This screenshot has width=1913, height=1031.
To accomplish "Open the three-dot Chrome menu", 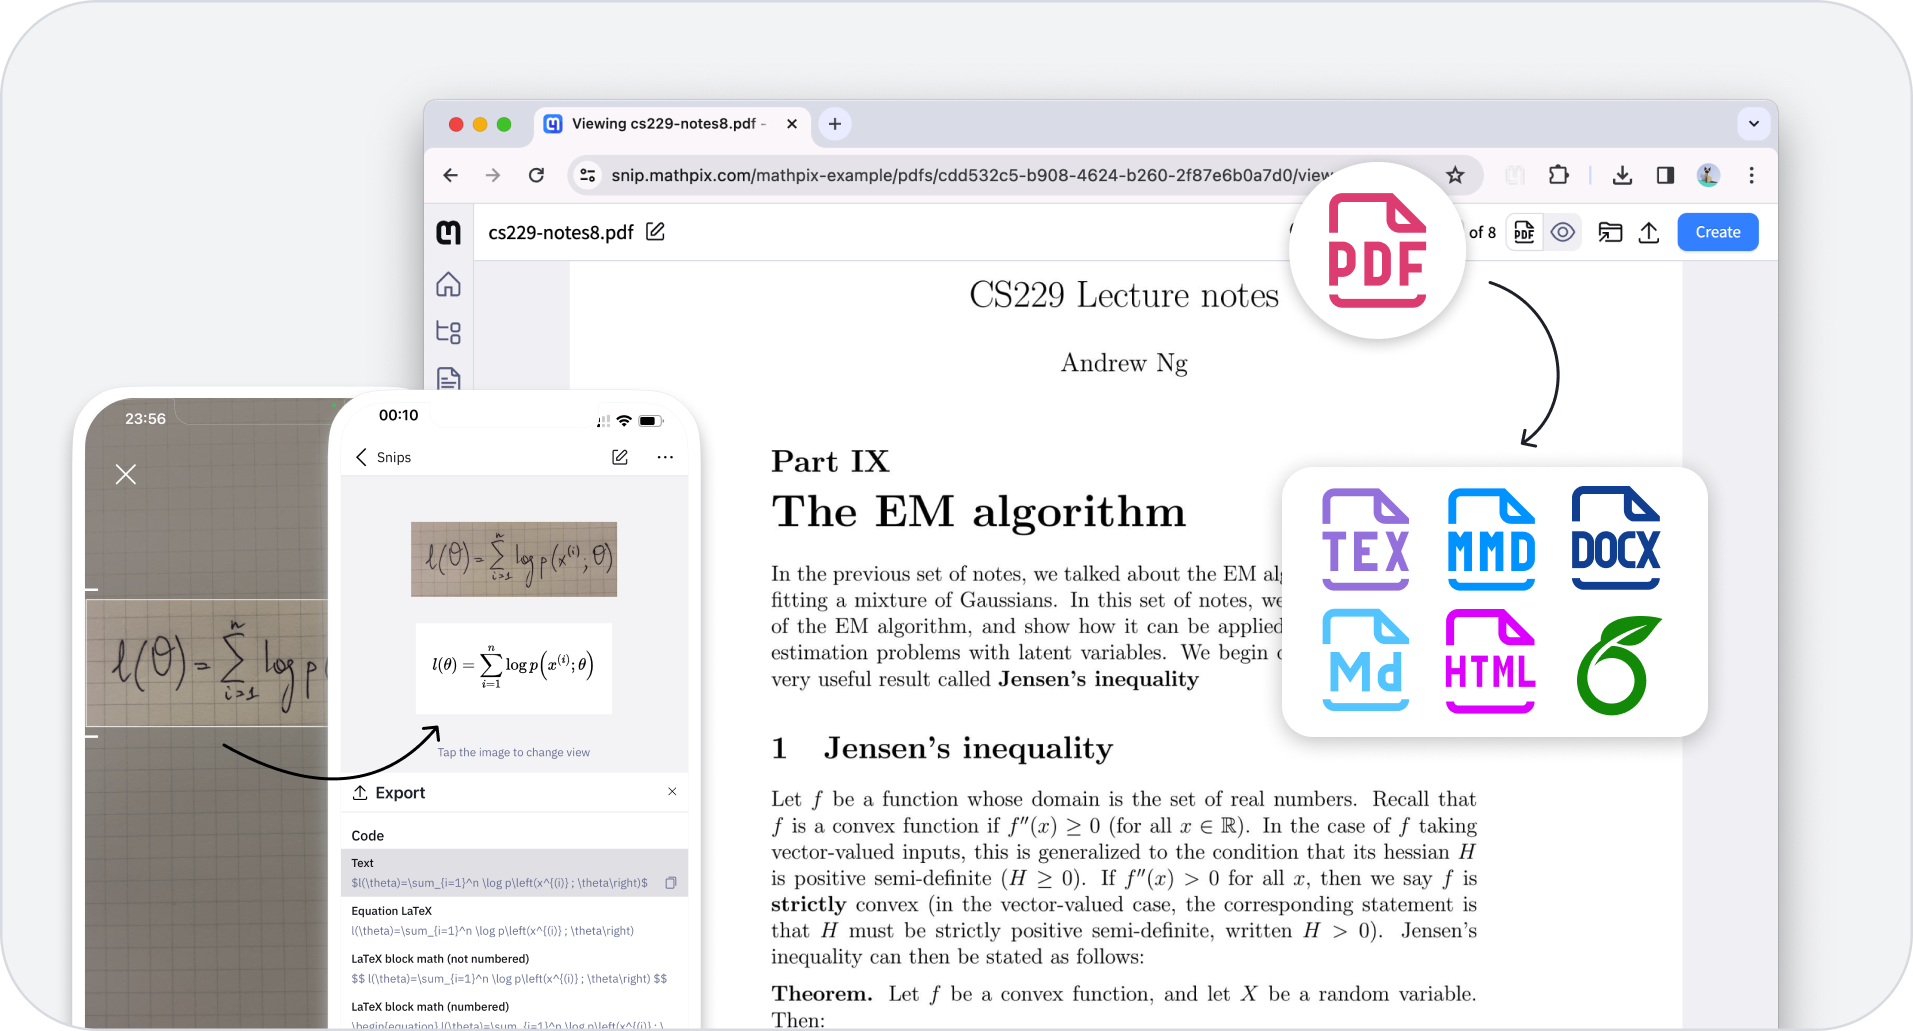I will 1751,175.
